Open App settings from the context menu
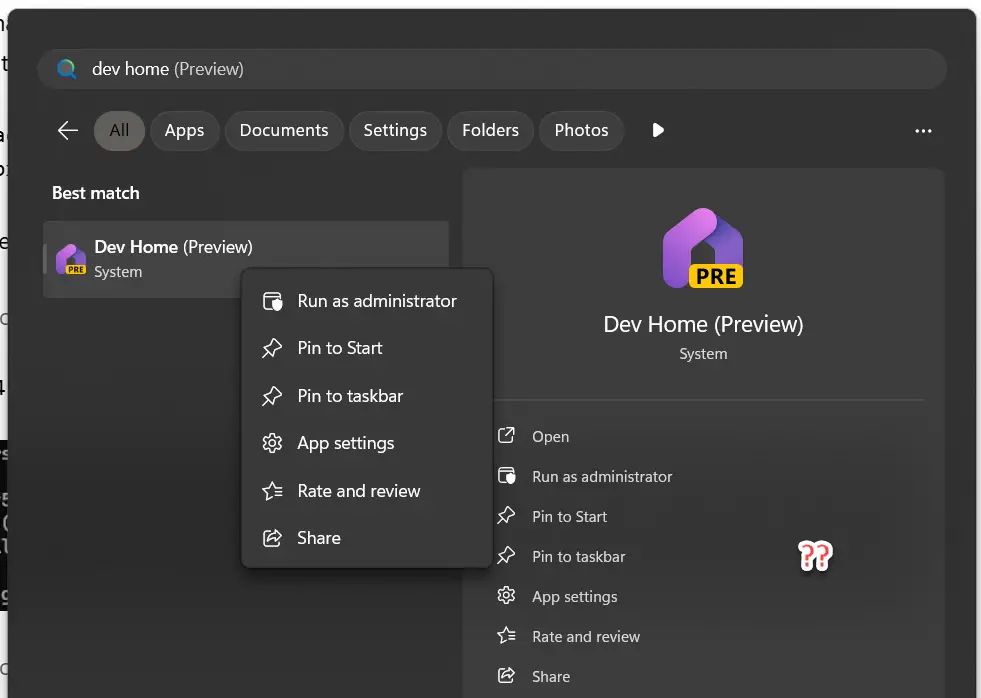 (367, 443)
